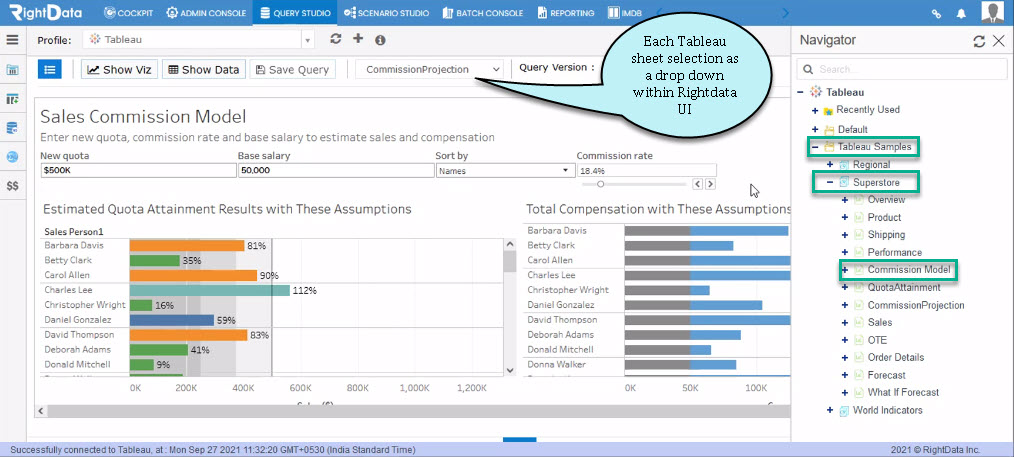
Task: Add new profile with plus icon
Action: click(x=358, y=39)
